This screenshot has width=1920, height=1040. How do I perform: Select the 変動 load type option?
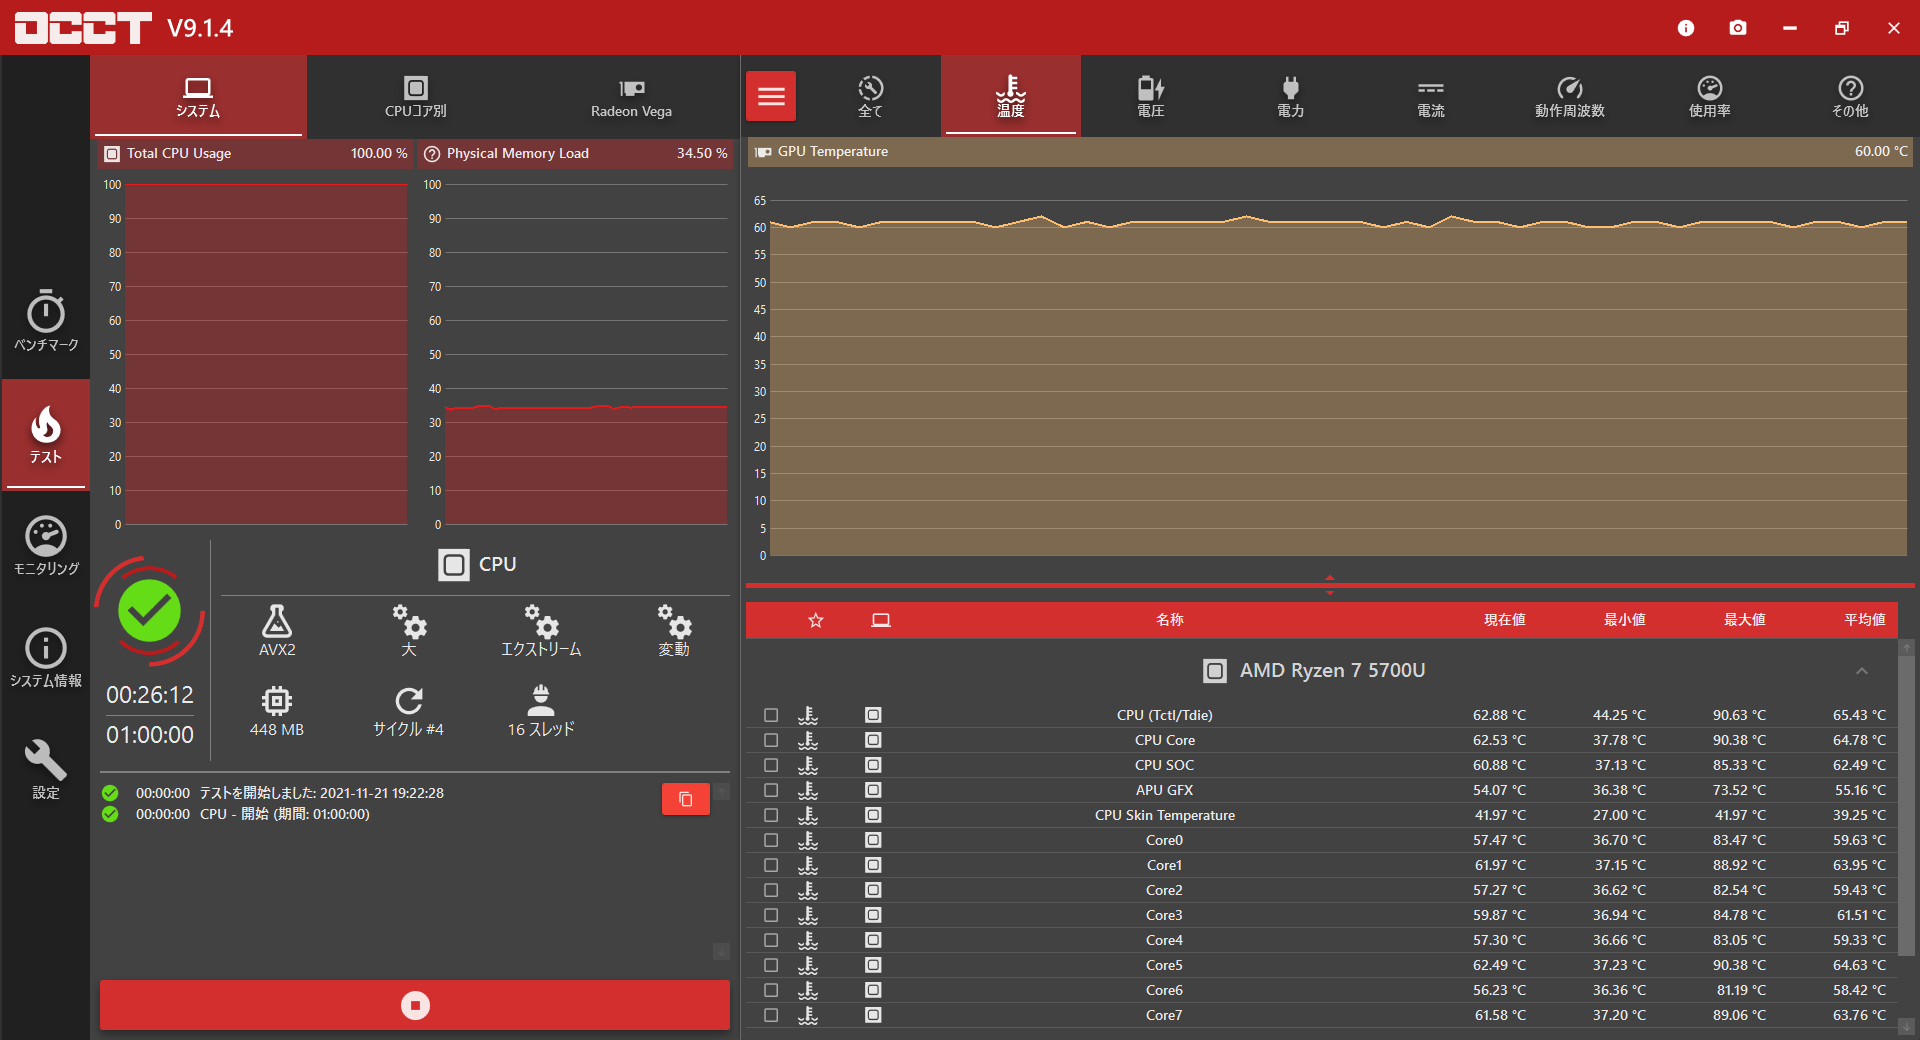674,630
